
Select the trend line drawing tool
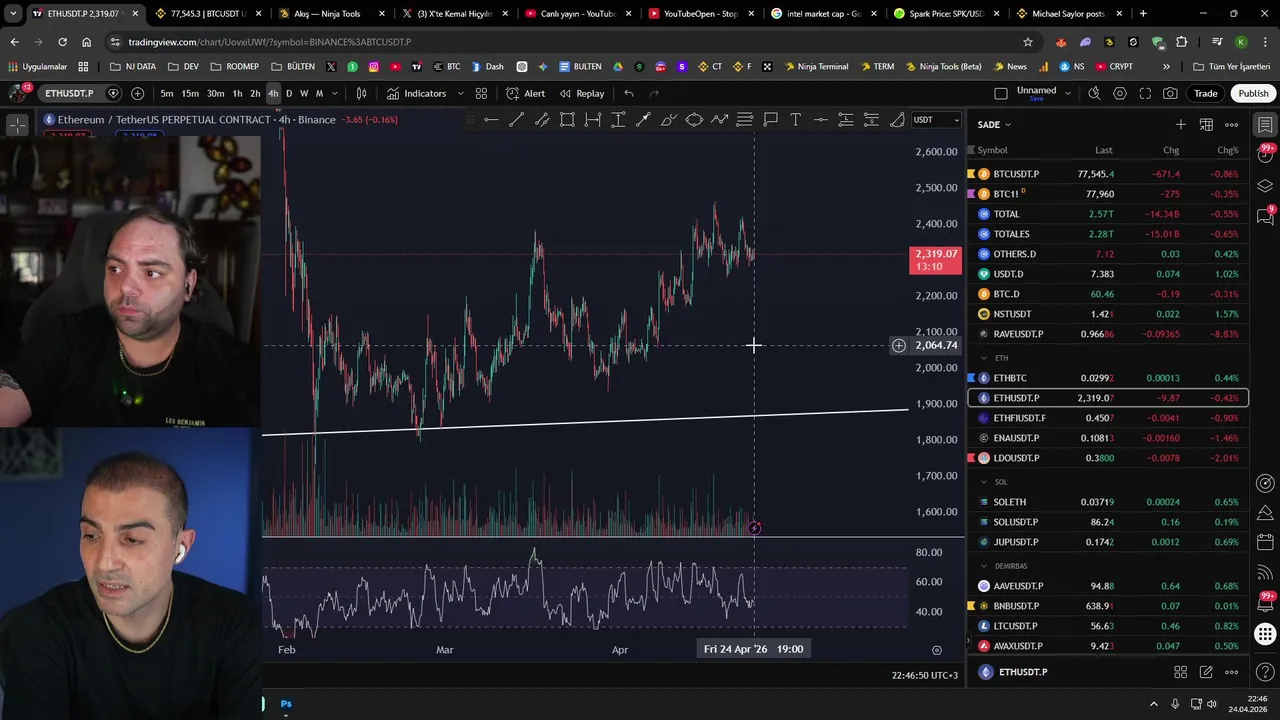[516, 120]
